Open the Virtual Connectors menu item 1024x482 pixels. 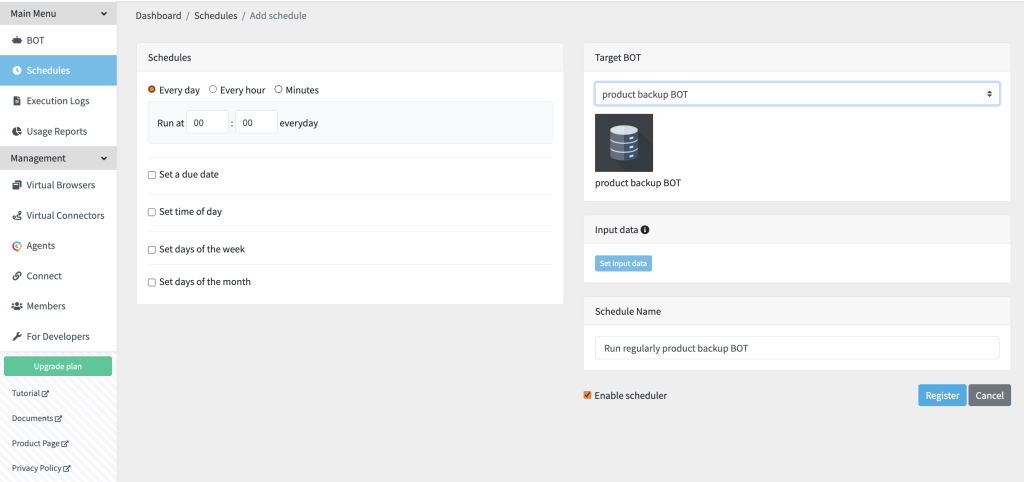(x=58, y=216)
